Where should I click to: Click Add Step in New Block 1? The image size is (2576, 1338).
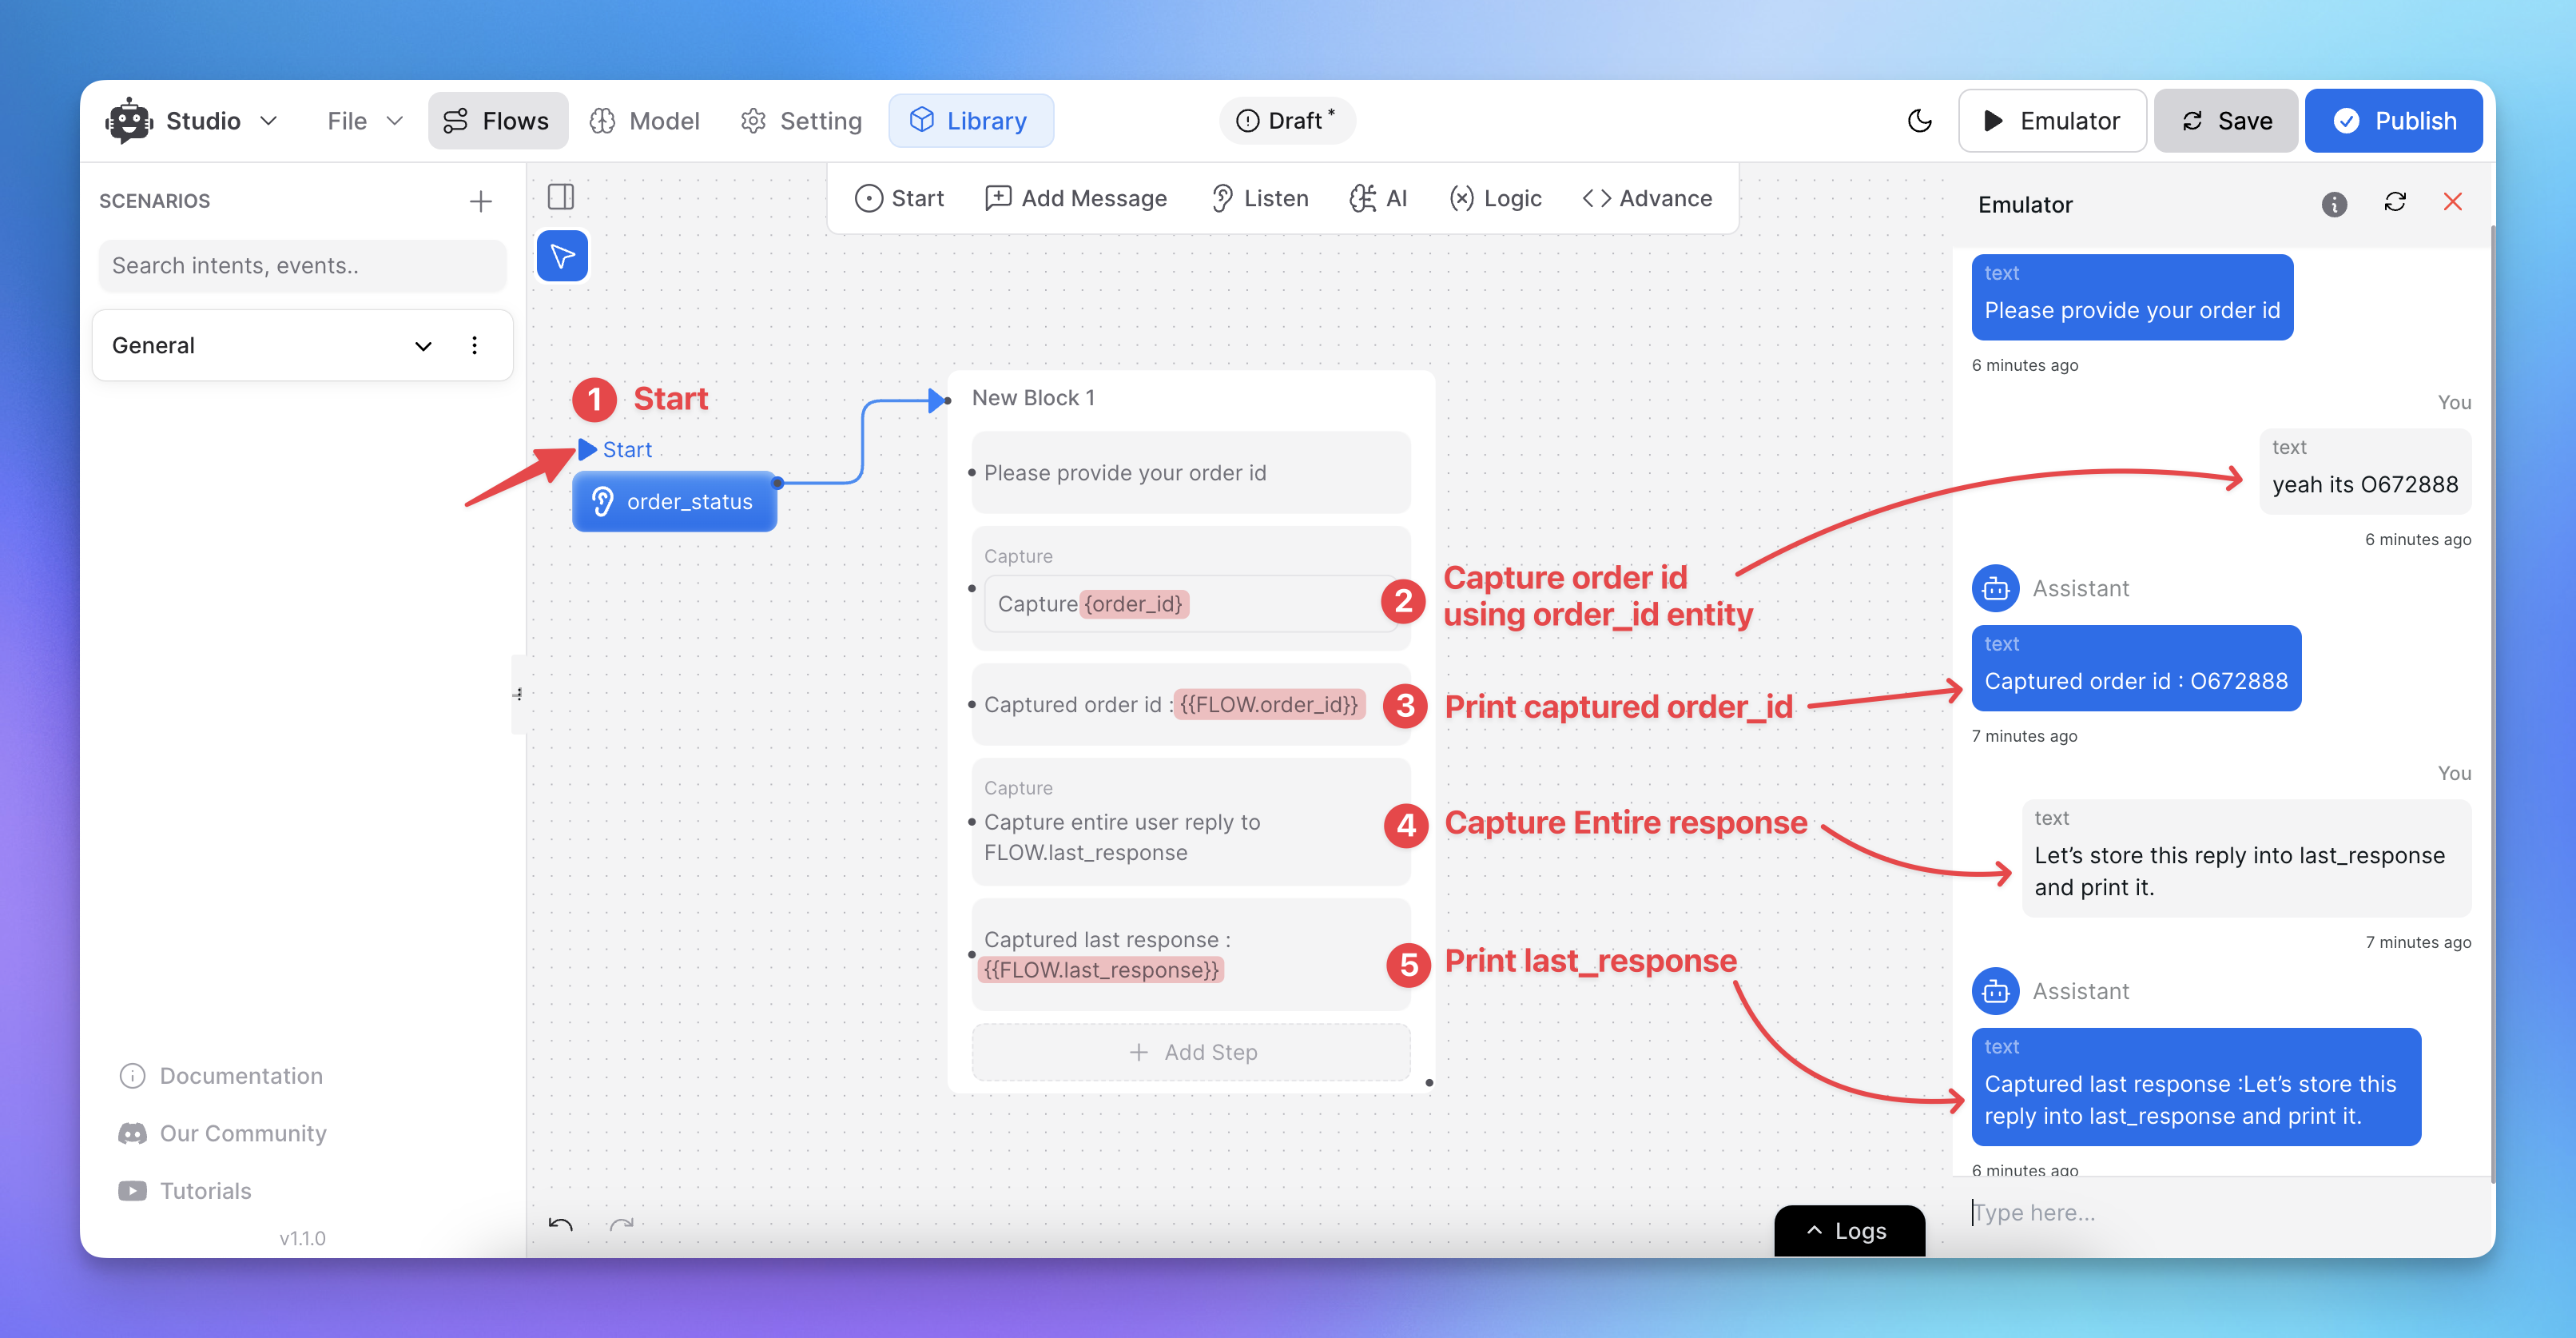pyautogui.click(x=1190, y=1052)
